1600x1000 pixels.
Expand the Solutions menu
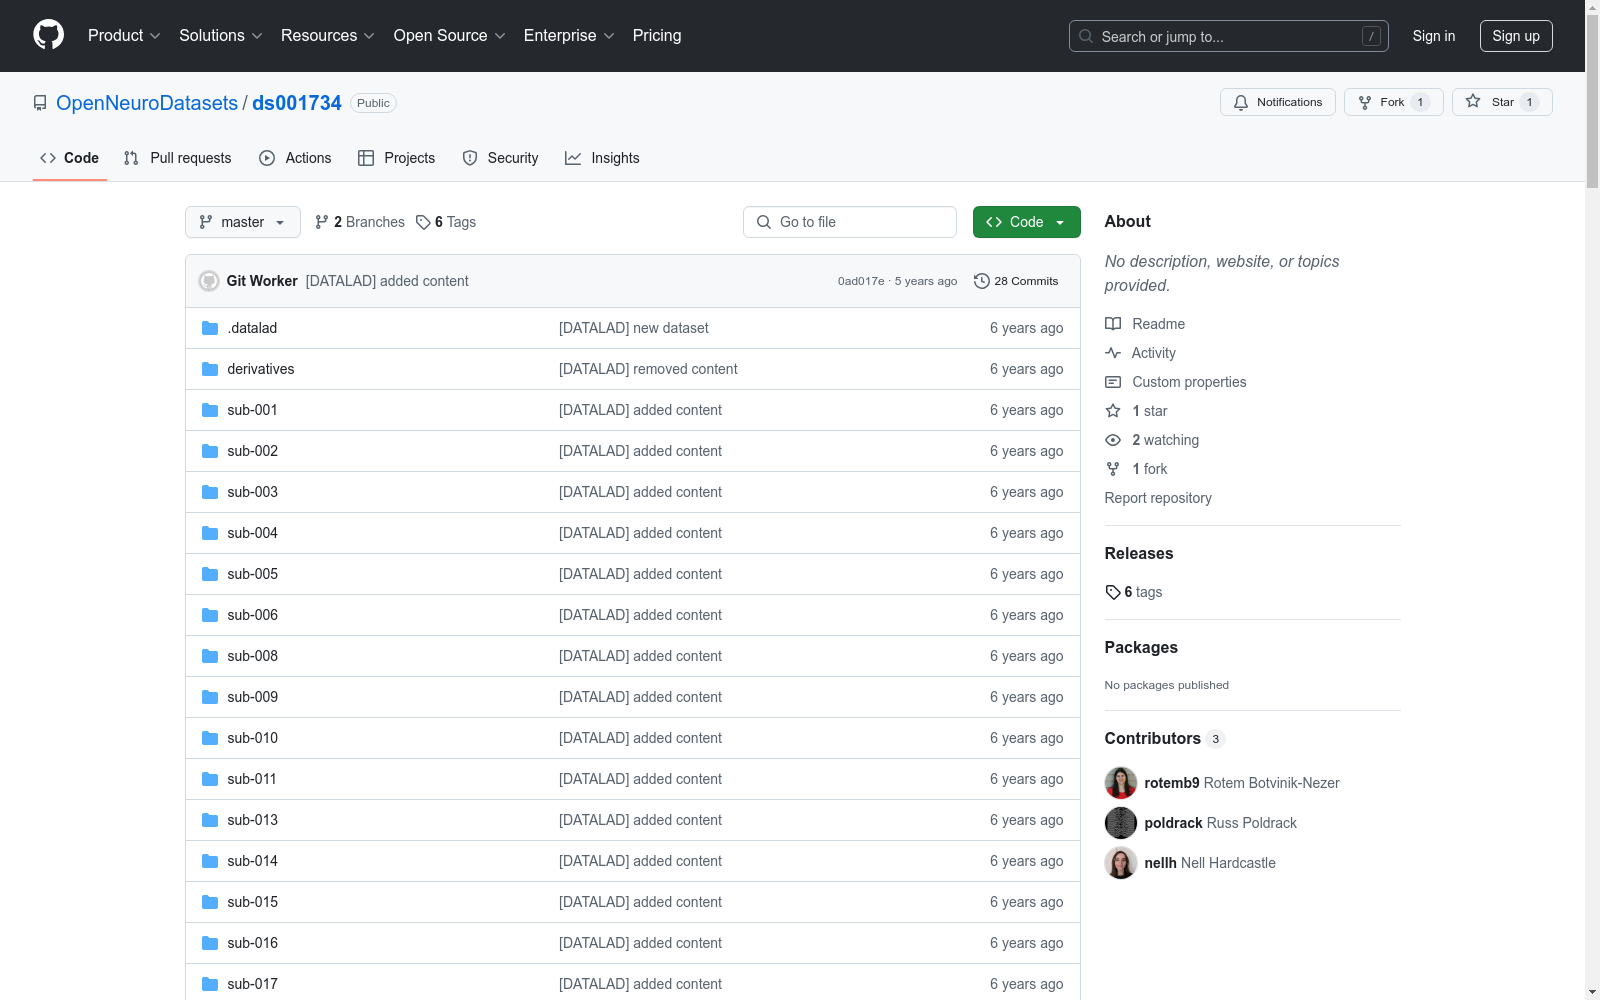click(221, 35)
